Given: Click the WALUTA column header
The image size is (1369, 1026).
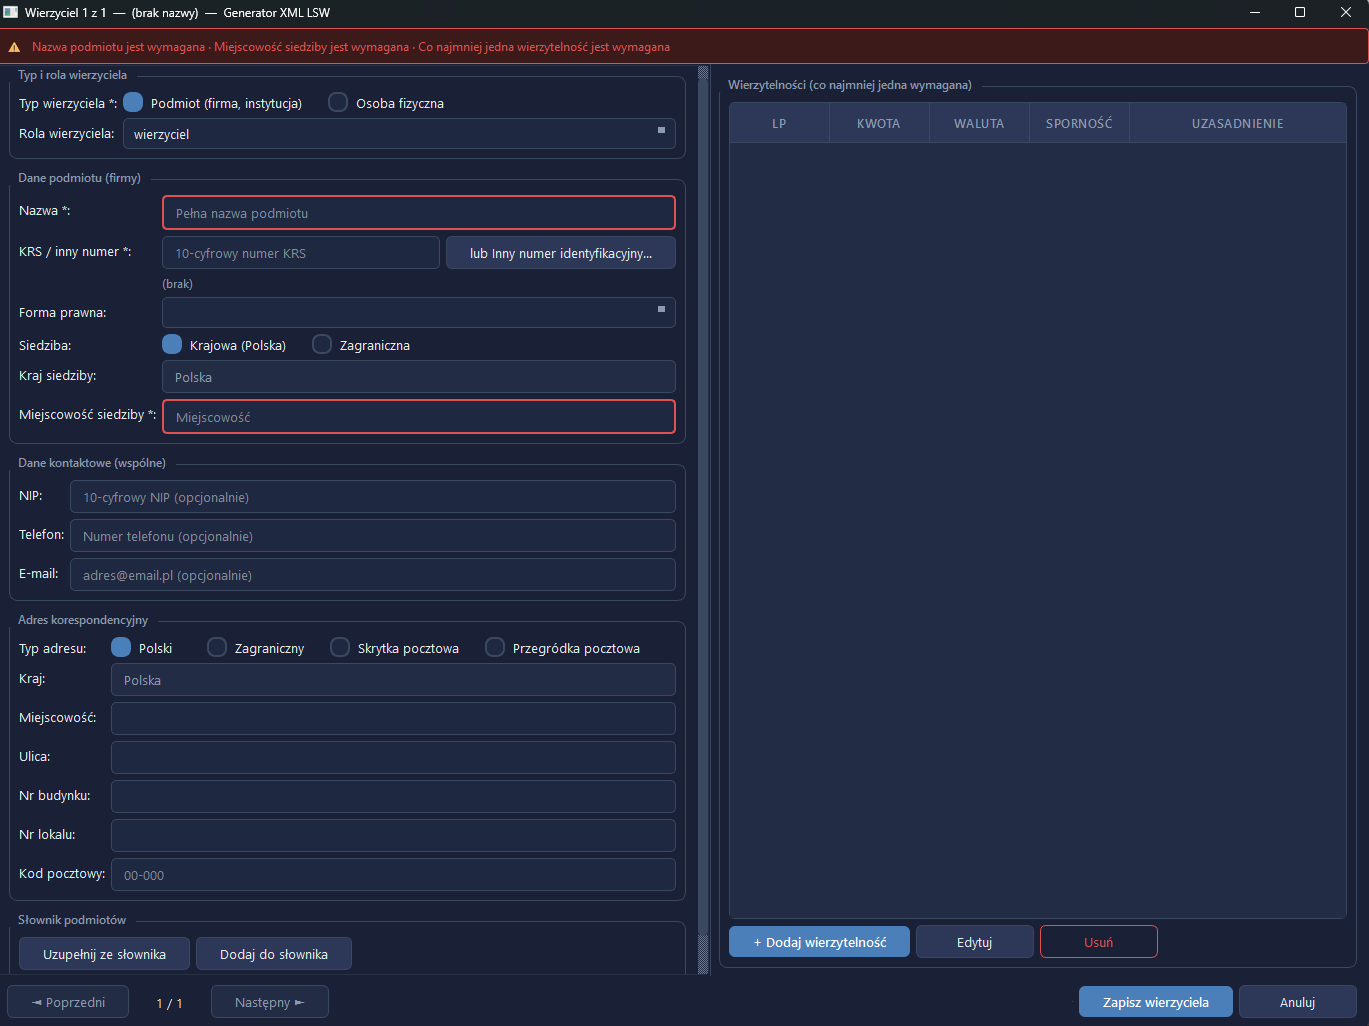Looking at the screenshot, I should pyautogui.click(x=979, y=124).
